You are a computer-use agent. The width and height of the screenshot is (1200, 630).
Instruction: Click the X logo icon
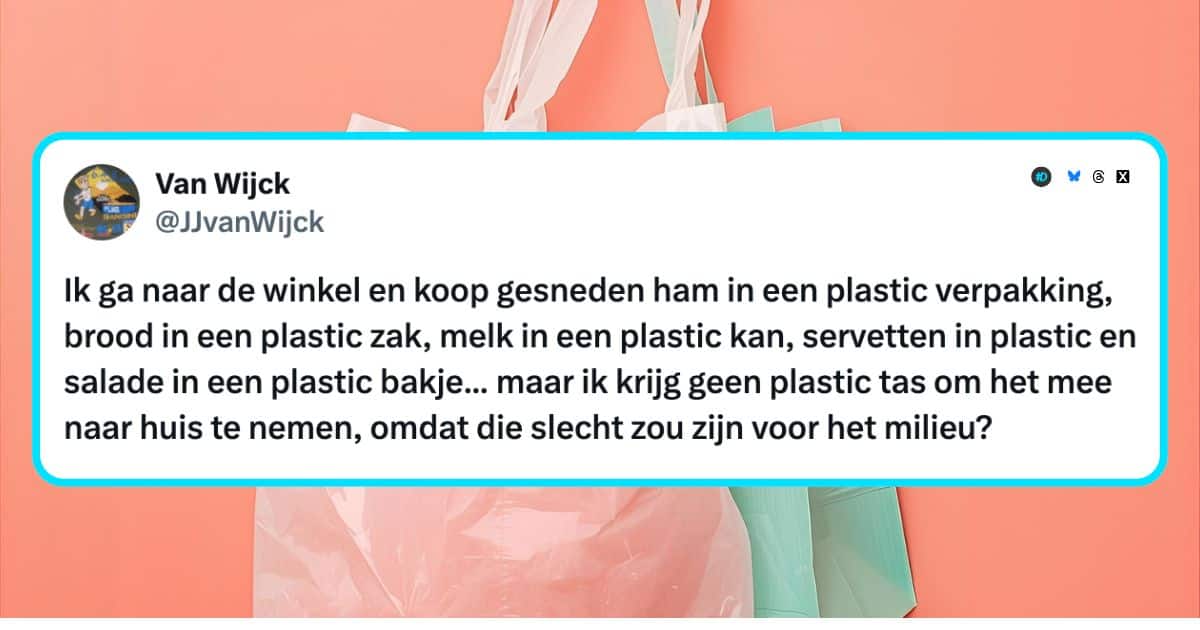1123,177
